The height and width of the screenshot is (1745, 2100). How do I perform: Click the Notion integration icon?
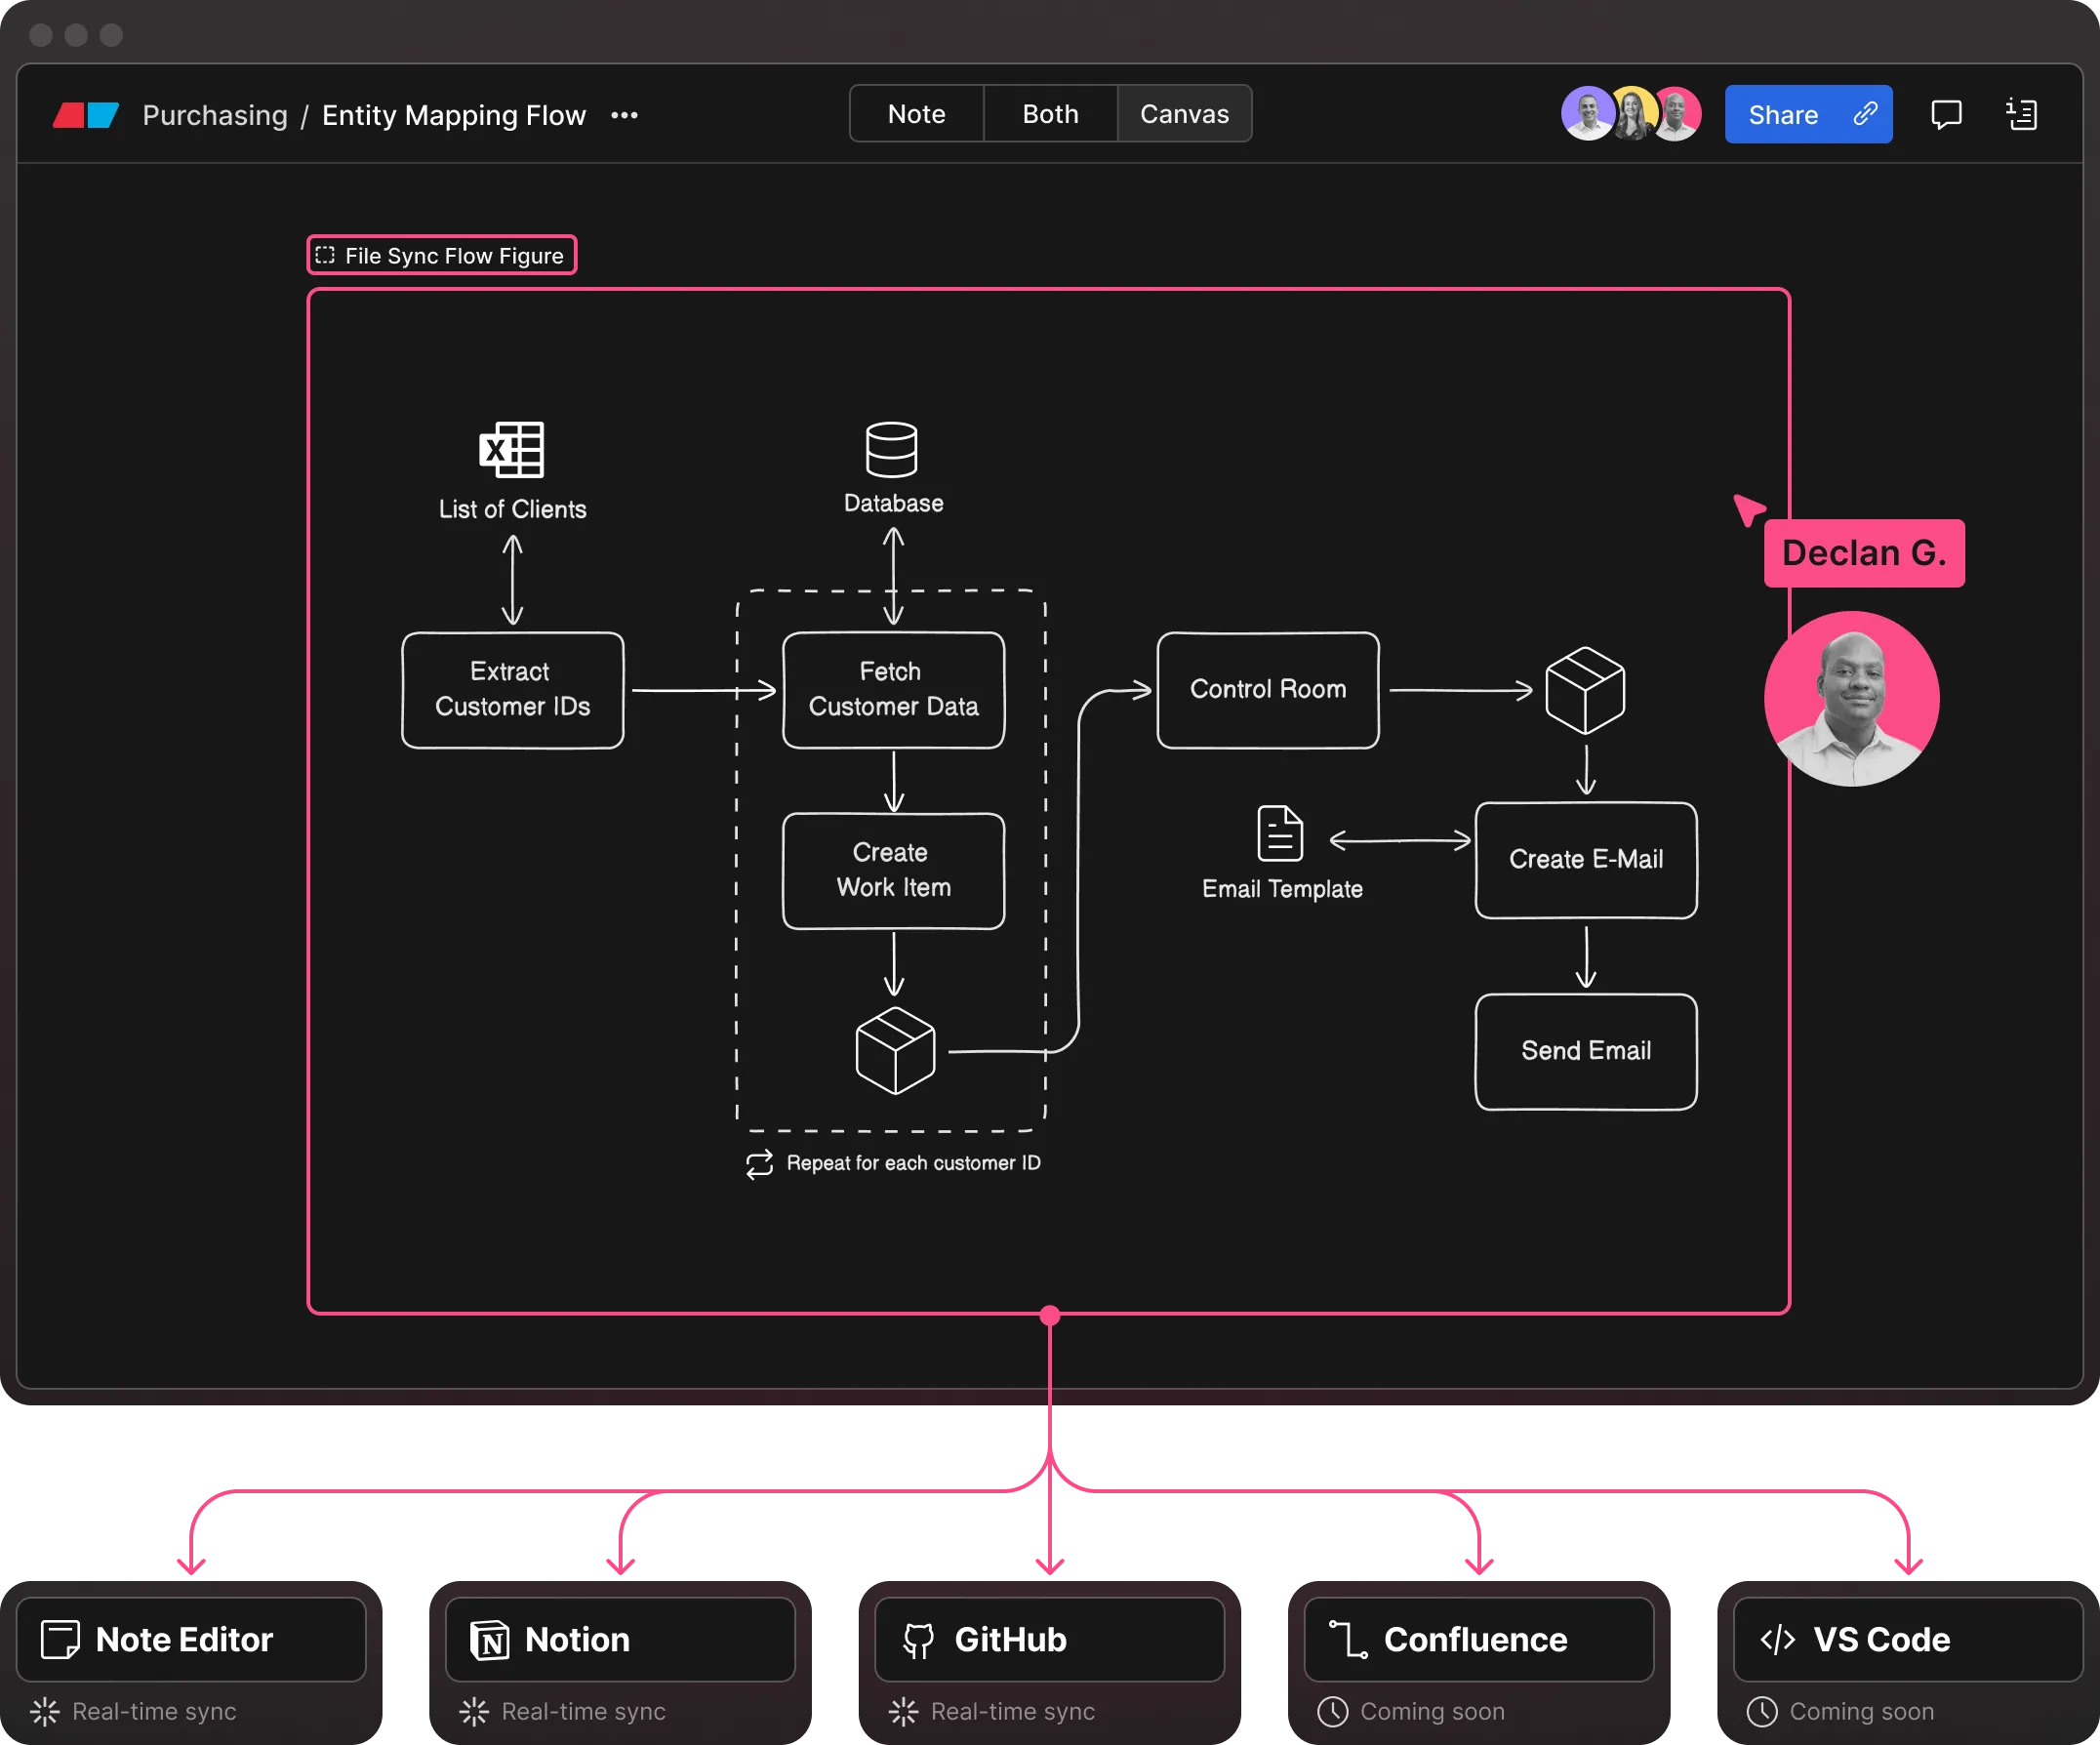point(489,1639)
